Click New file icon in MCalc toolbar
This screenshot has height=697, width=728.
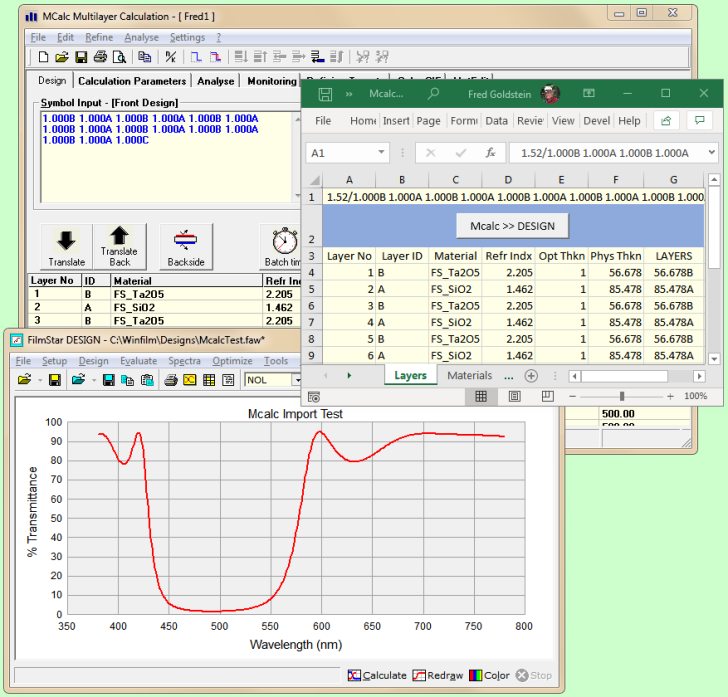pyautogui.click(x=43, y=57)
